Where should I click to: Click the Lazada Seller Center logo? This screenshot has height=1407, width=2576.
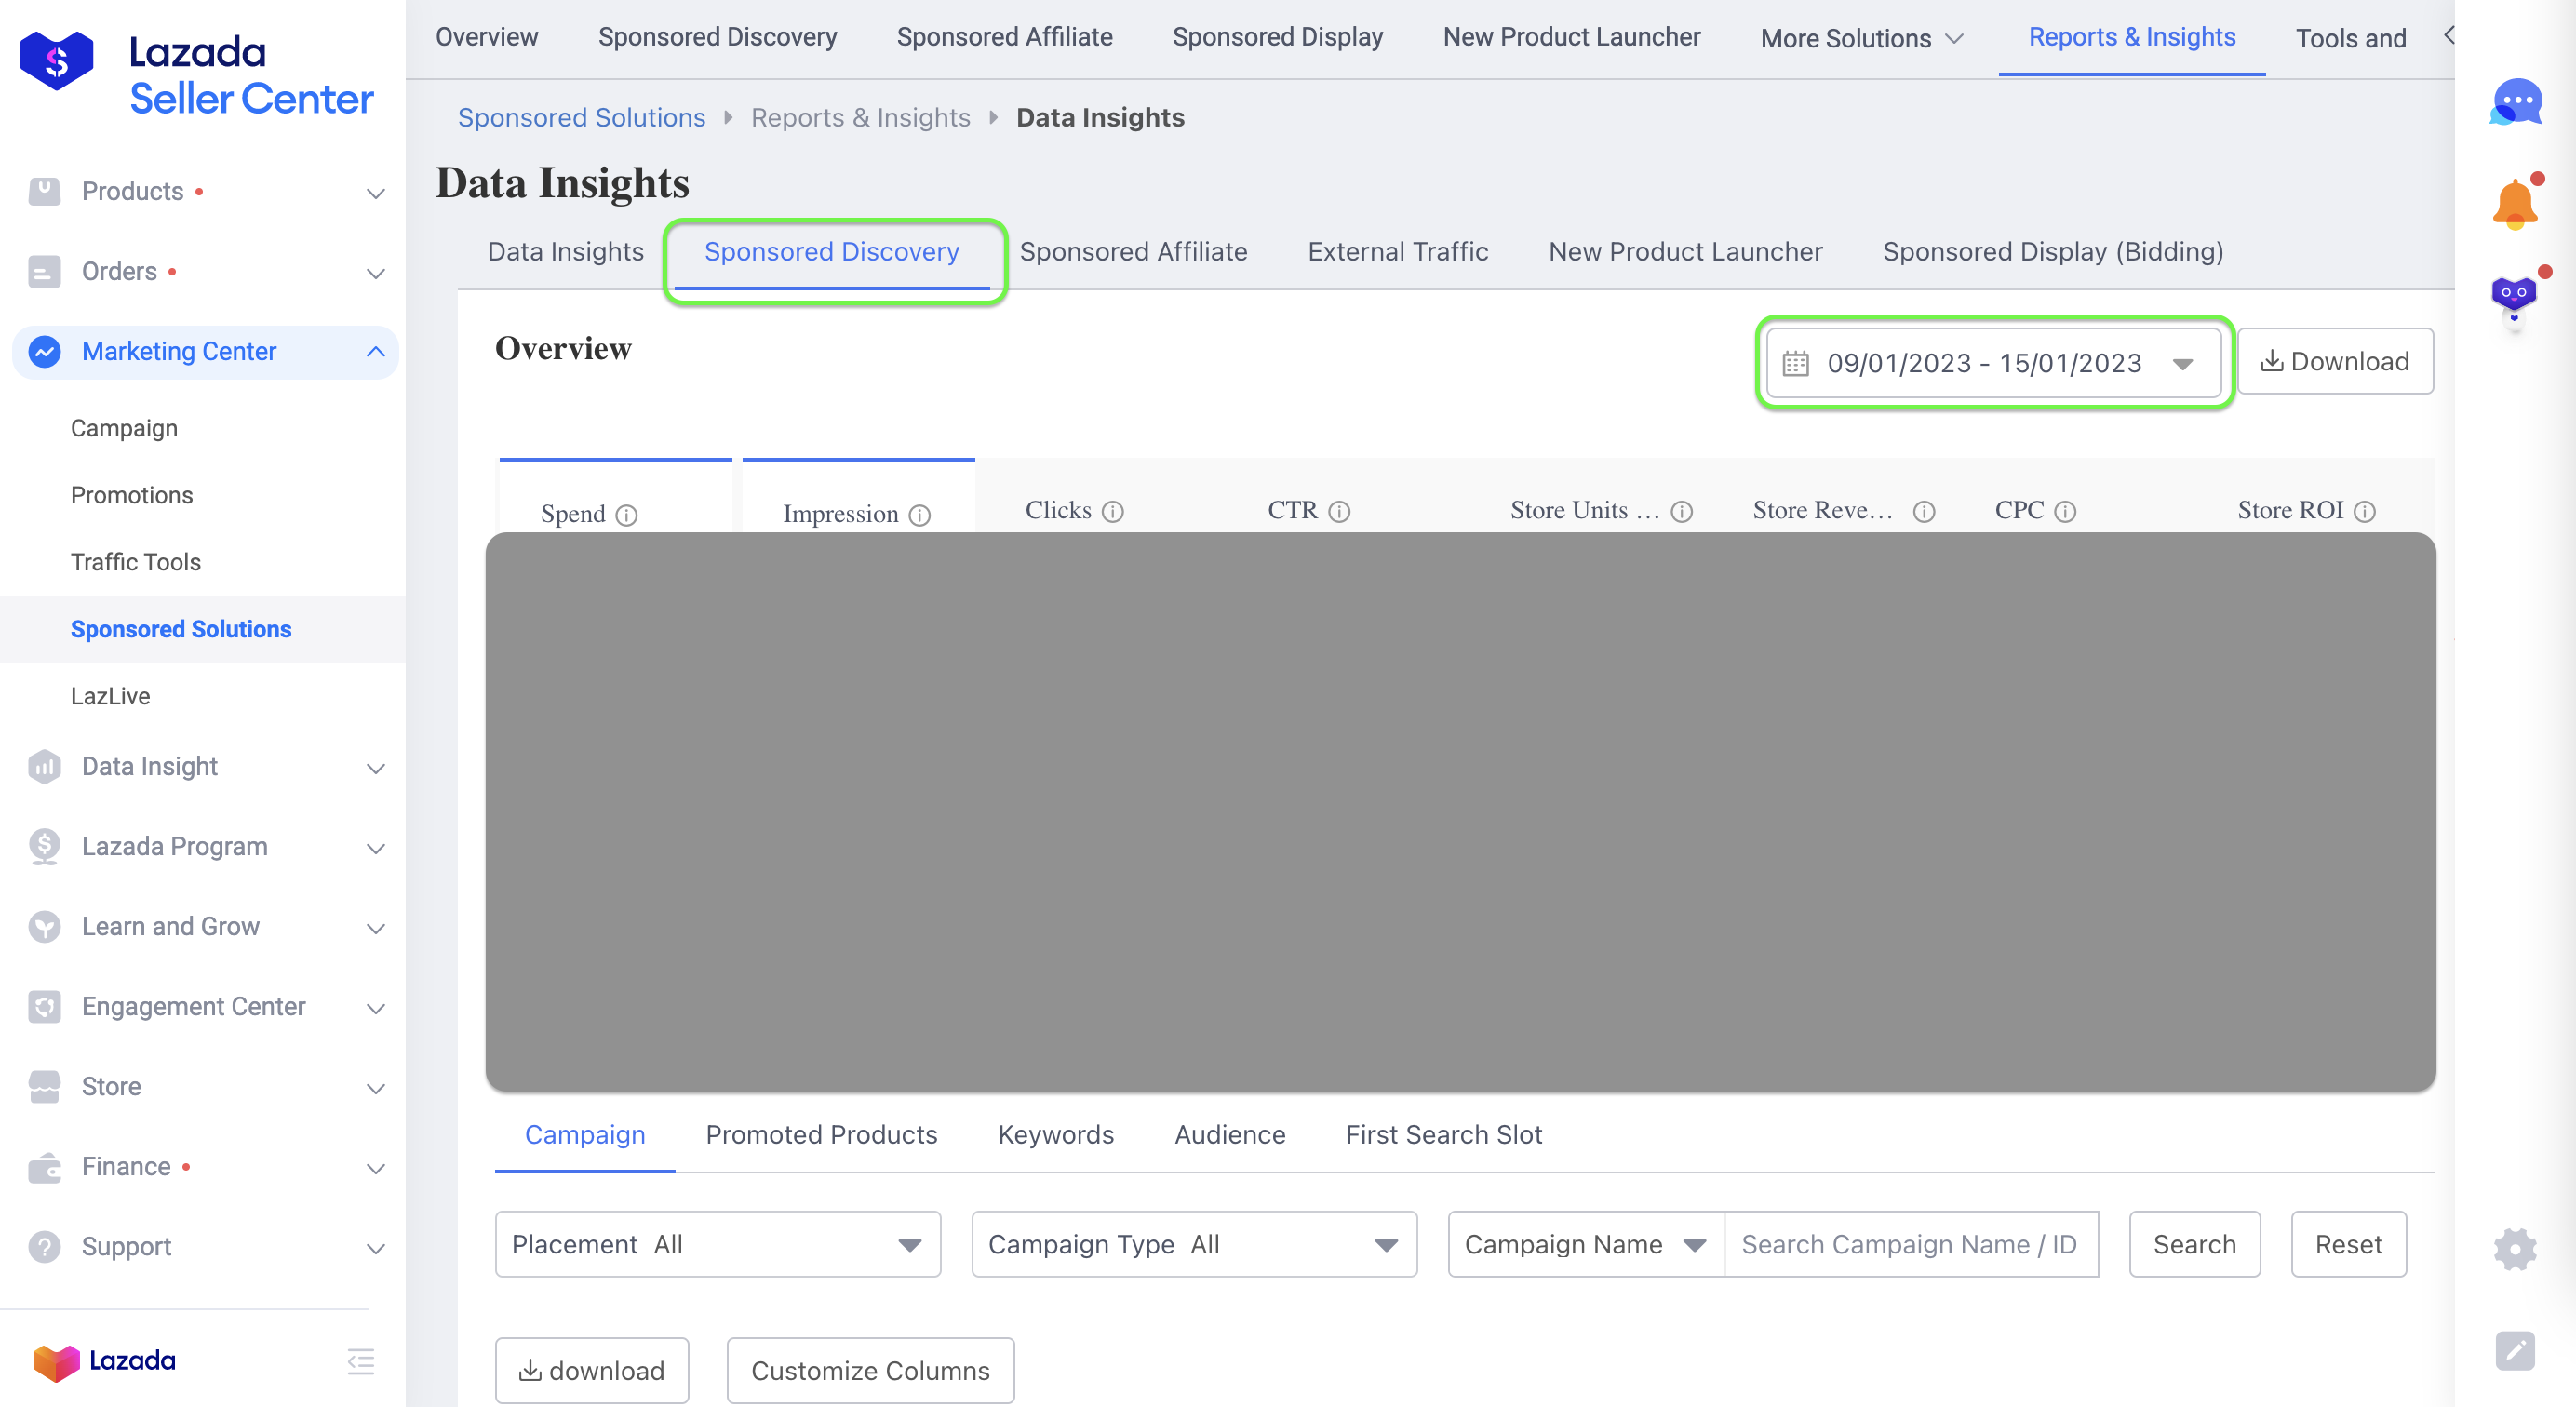click(x=196, y=75)
